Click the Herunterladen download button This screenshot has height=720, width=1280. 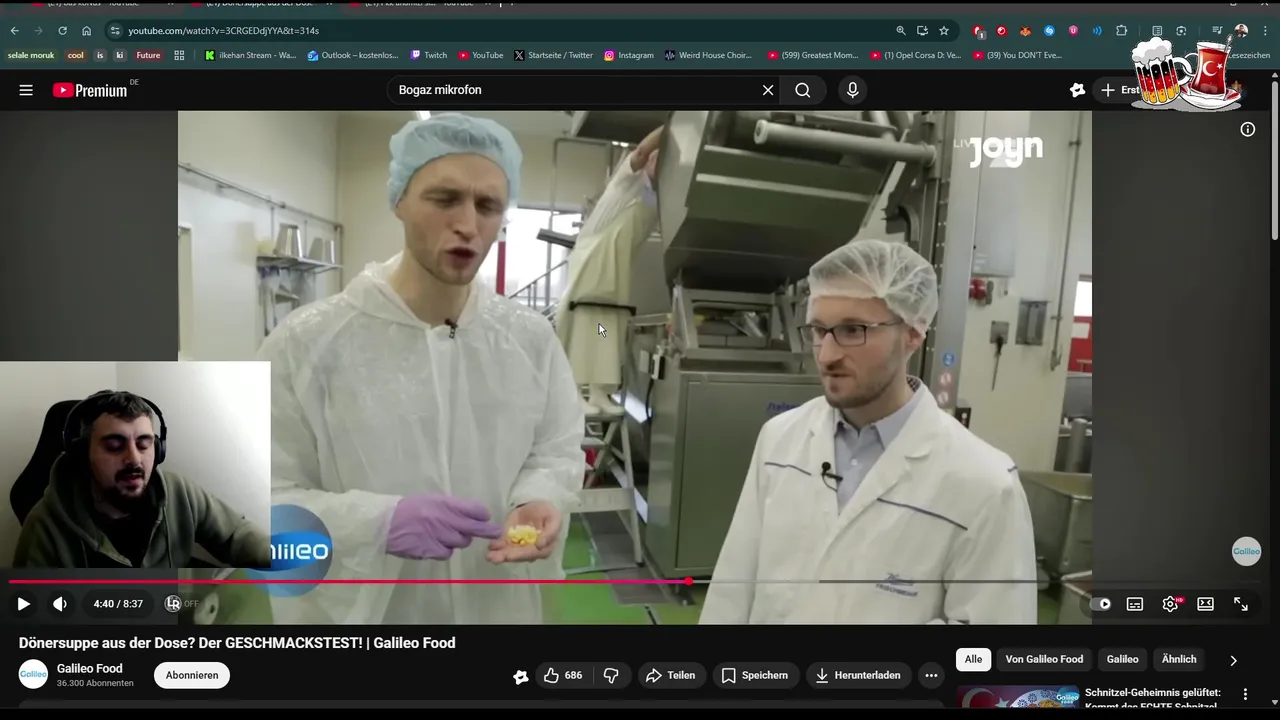[x=858, y=675]
